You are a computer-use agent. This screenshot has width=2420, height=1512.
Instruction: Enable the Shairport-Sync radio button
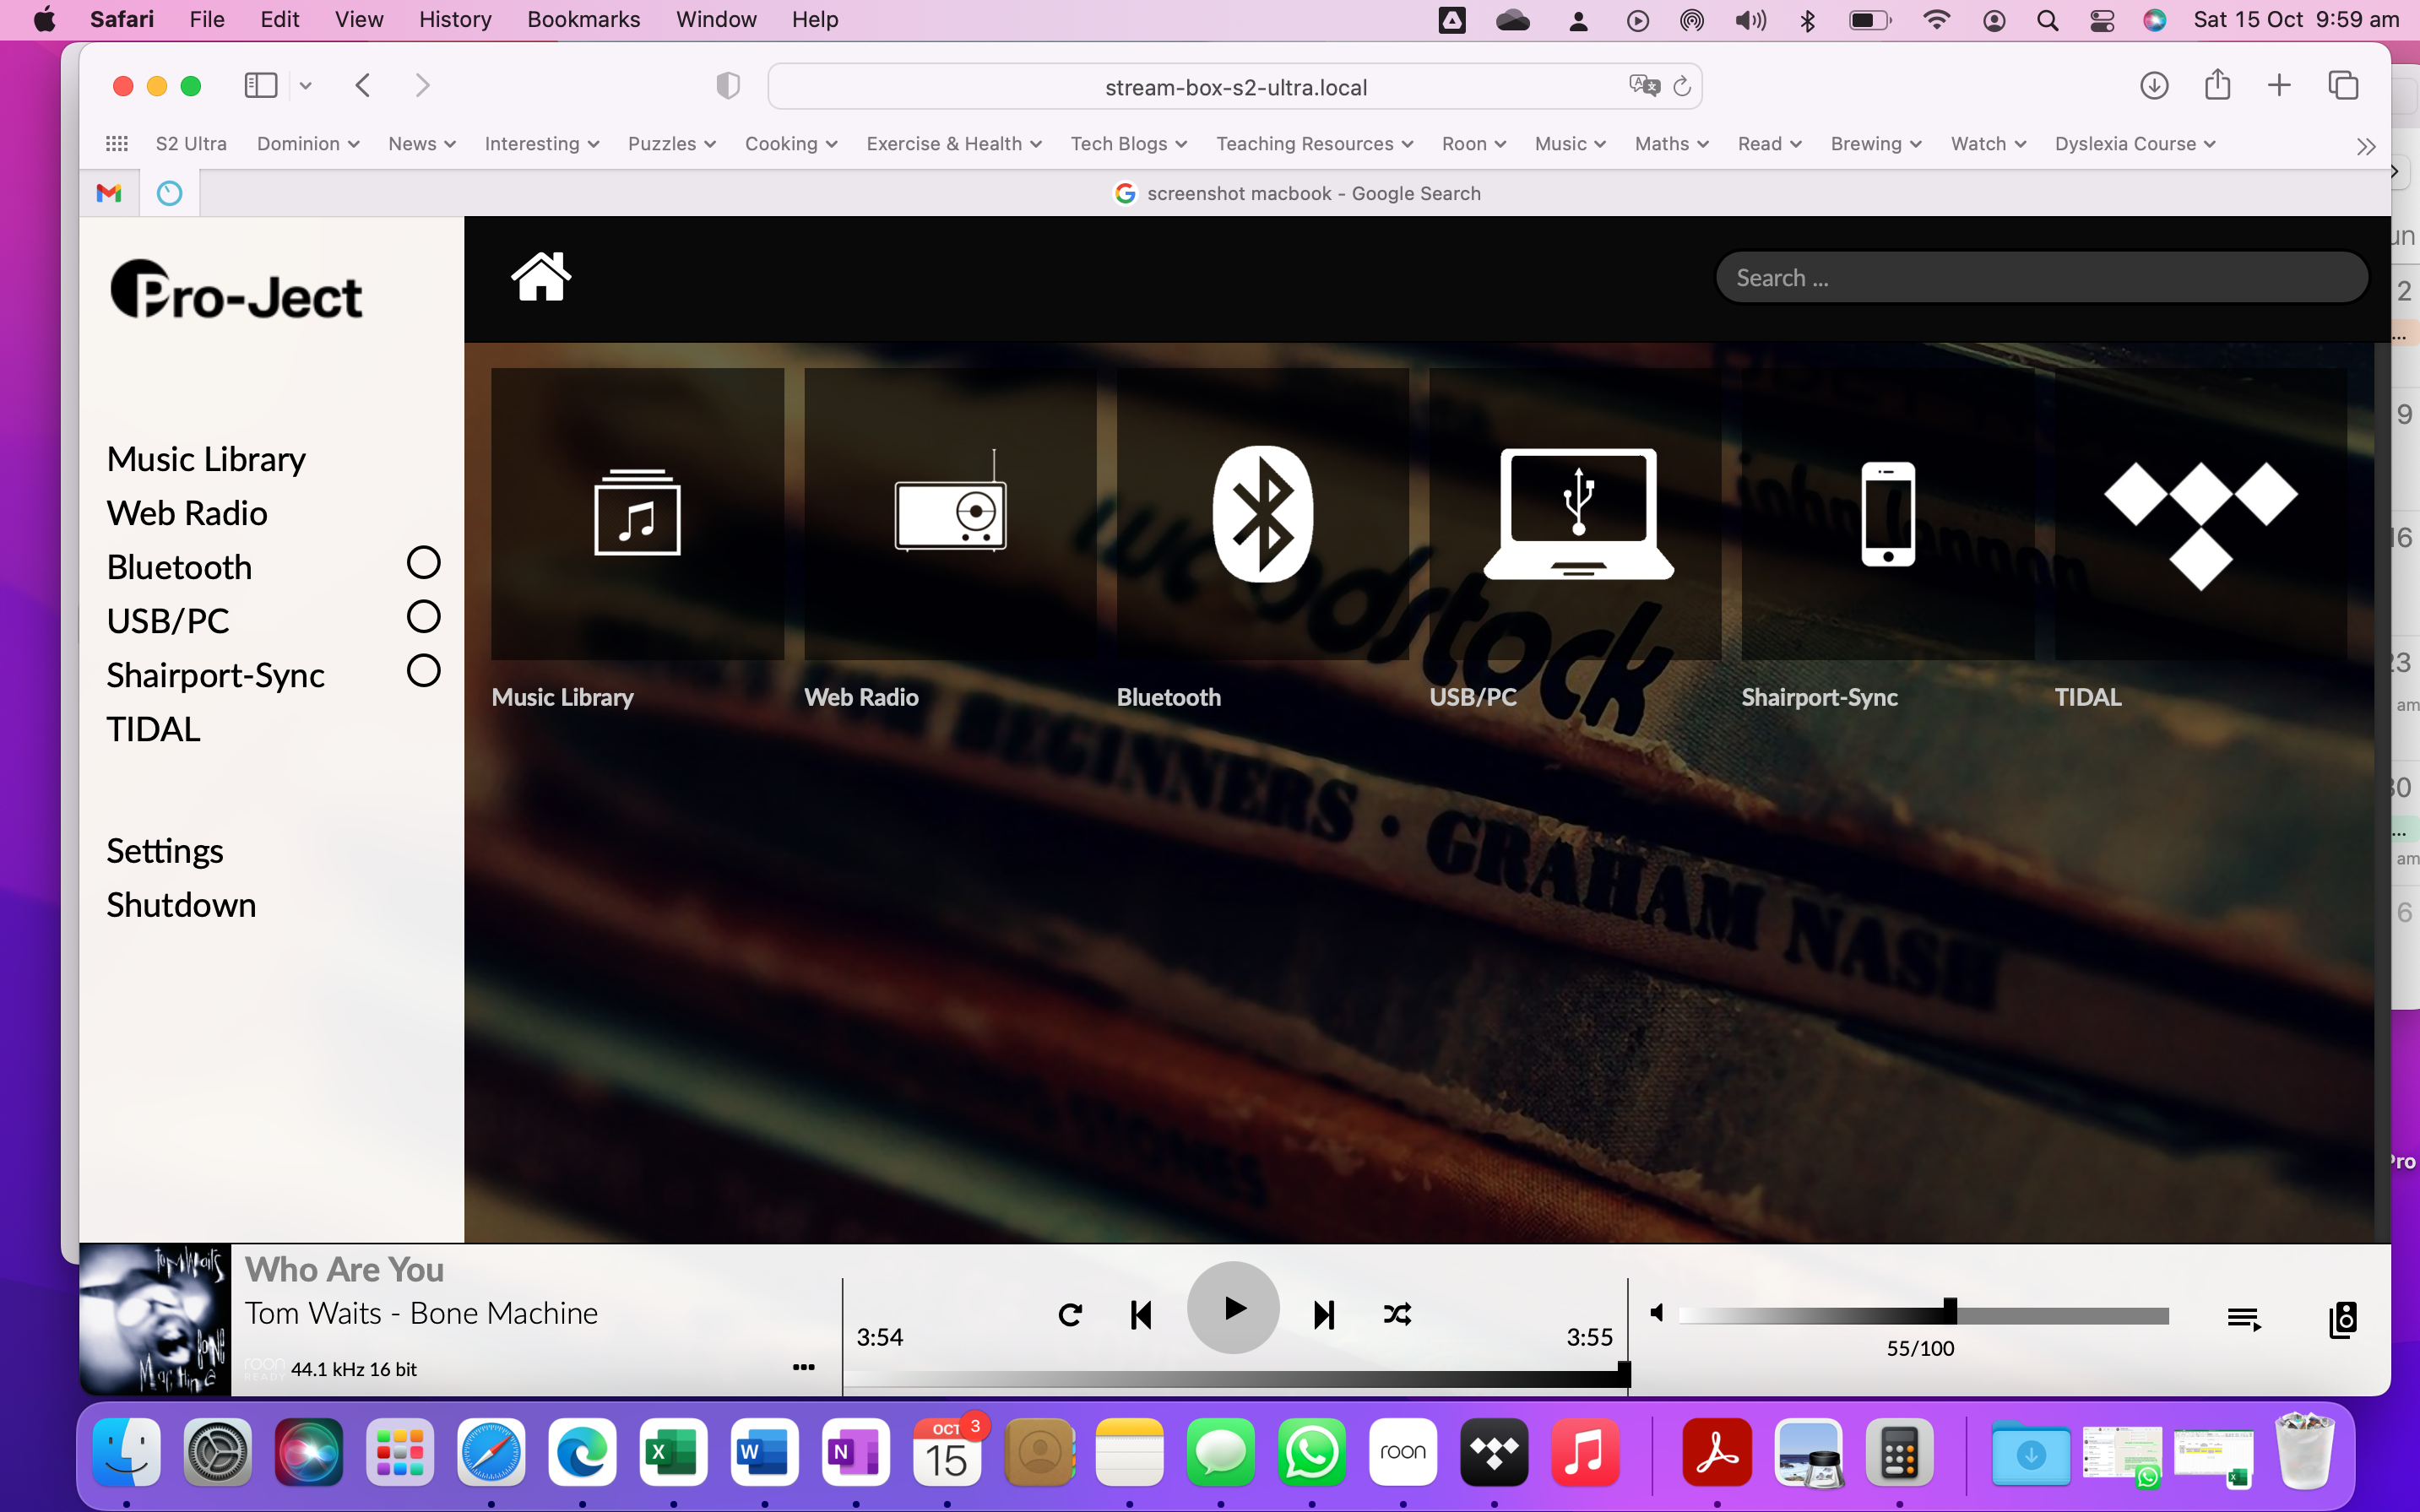(x=423, y=671)
